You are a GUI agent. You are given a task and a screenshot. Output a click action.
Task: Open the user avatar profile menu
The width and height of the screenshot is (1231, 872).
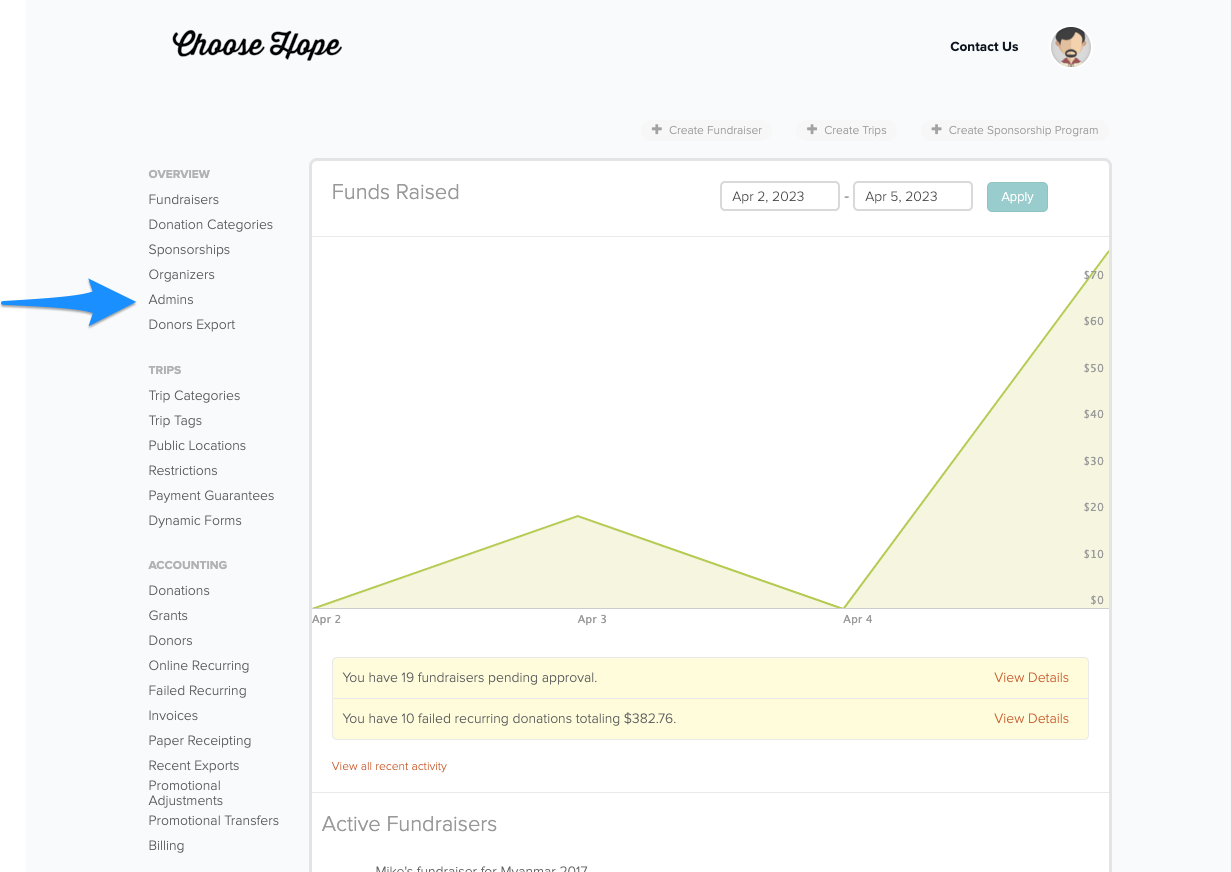tap(1070, 47)
